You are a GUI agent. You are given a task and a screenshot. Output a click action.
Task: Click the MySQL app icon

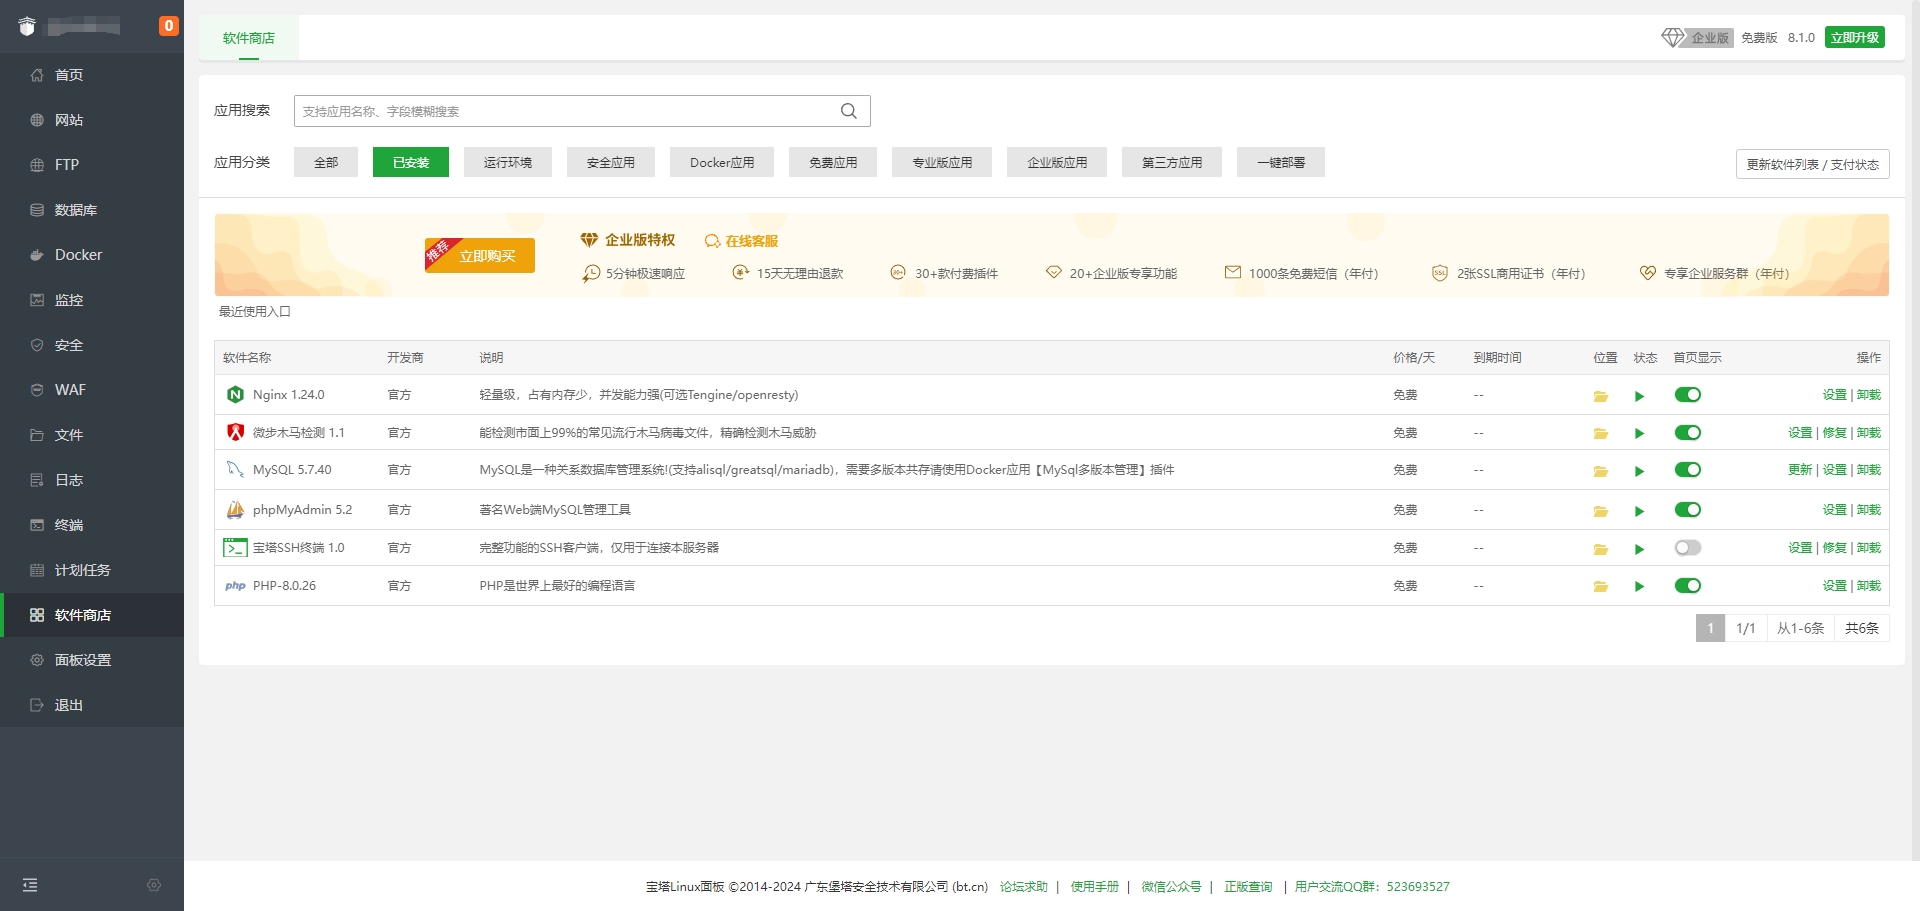click(x=235, y=470)
